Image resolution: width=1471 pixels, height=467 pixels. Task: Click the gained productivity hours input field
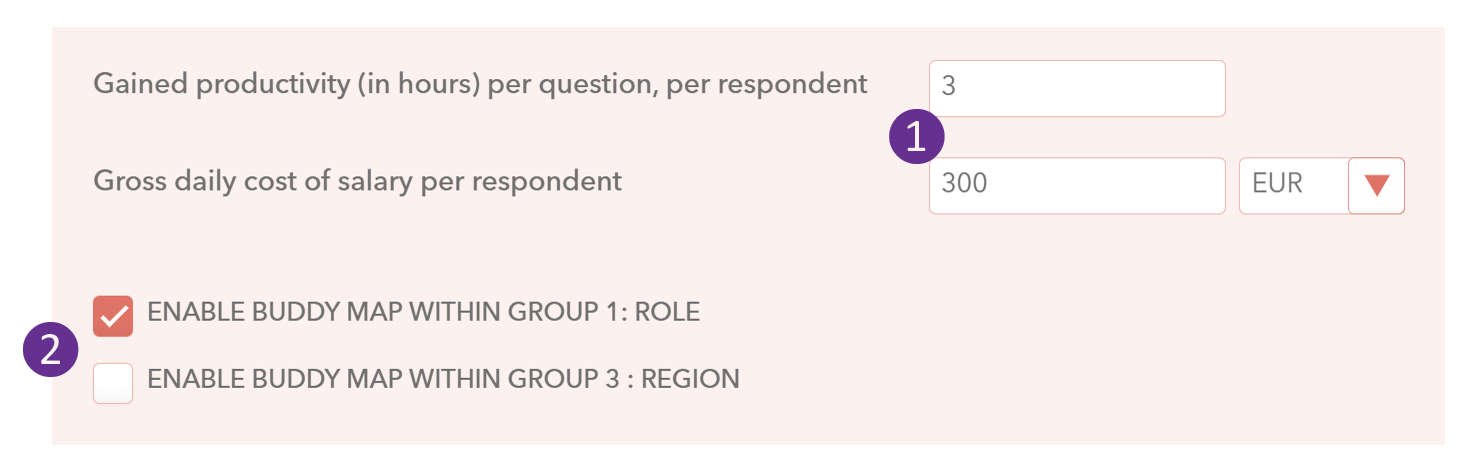[1077, 88]
